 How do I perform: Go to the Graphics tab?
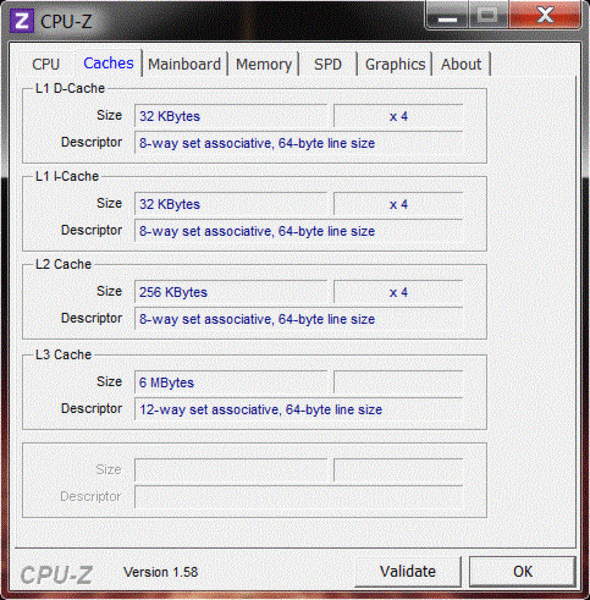click(395, 64)
